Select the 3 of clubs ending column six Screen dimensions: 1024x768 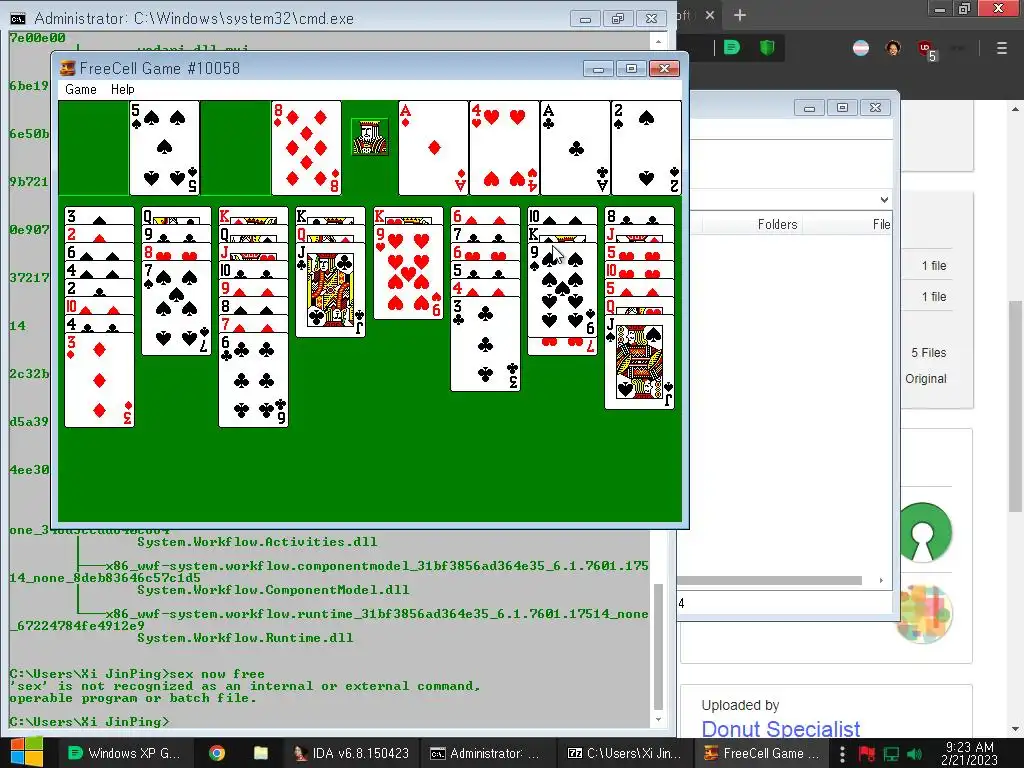pyautogui.click(x=485, y=344)
